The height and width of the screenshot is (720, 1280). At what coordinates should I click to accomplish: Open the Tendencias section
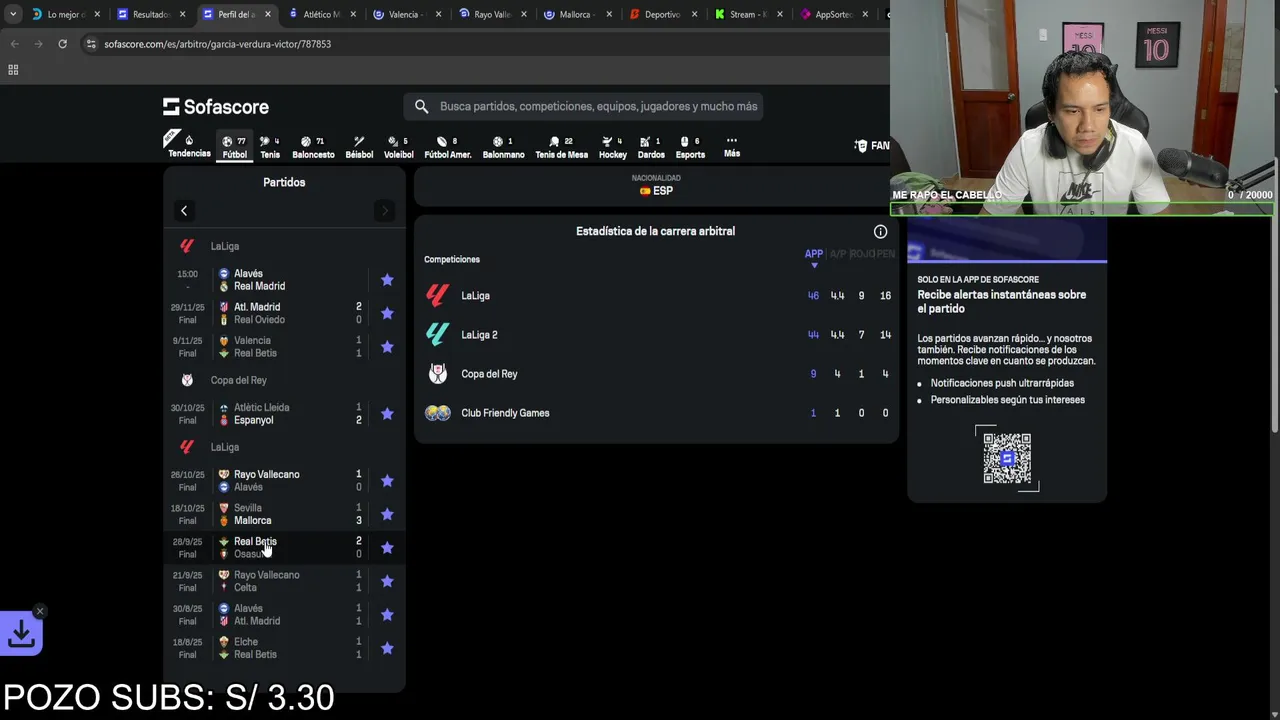(189, 146)
